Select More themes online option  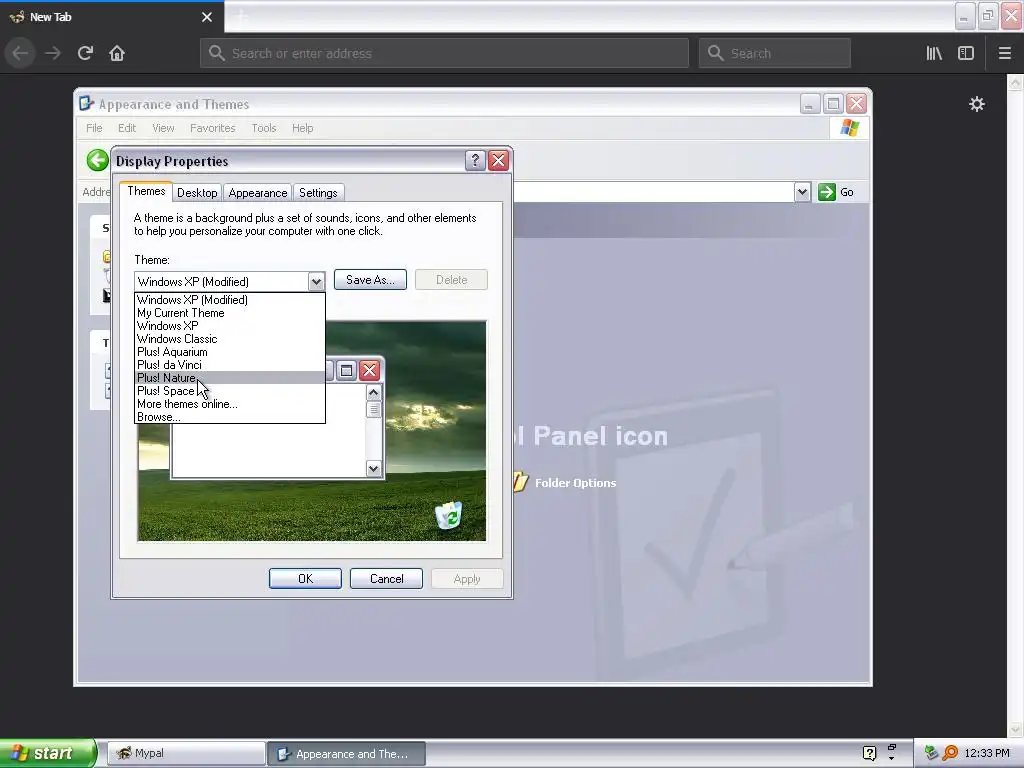coord(229,404)
